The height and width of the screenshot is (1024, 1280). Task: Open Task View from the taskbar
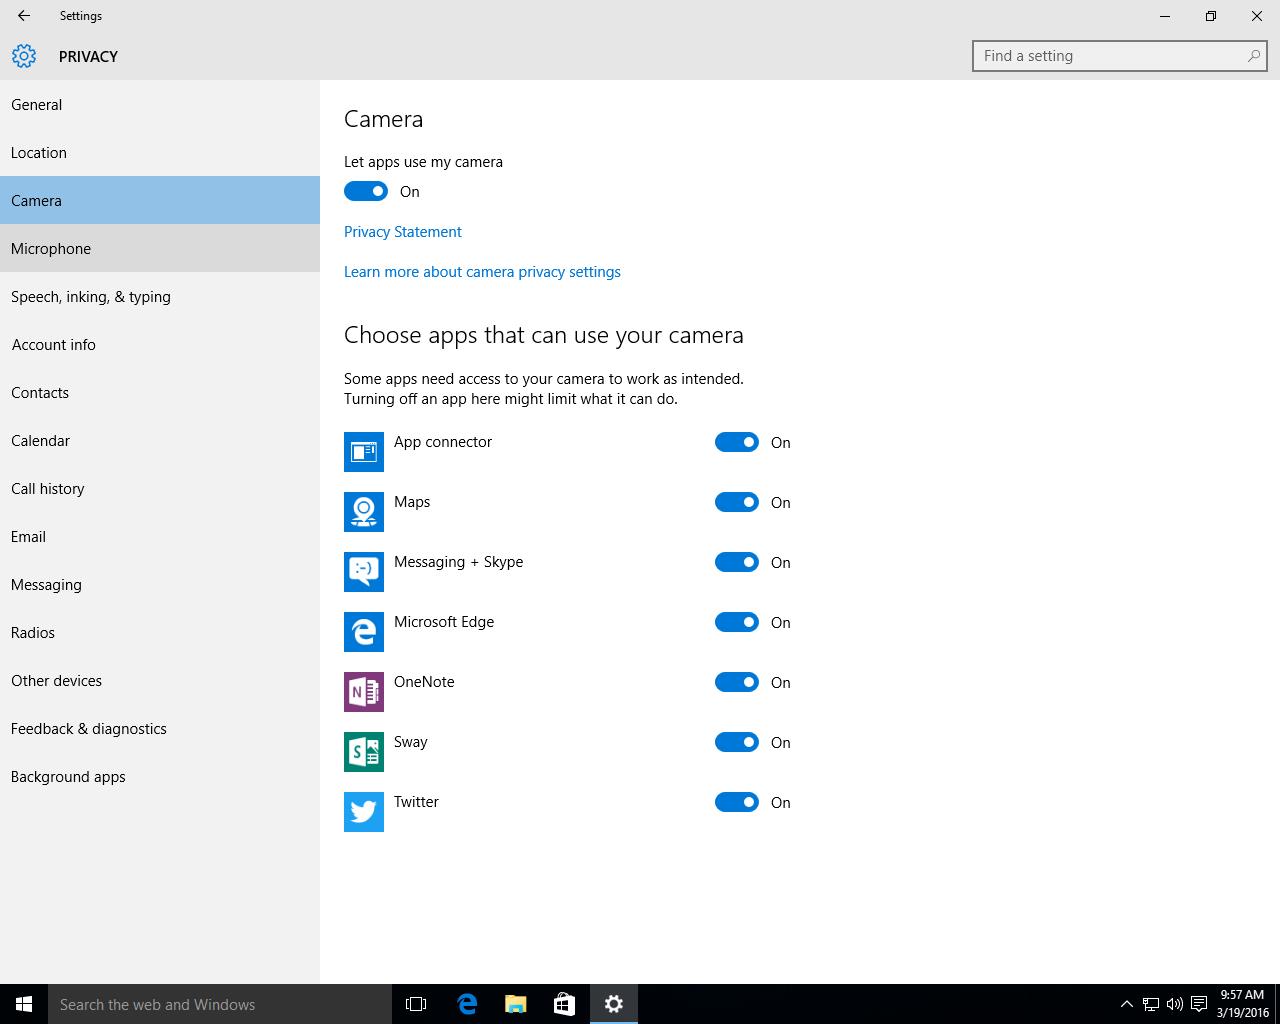point(416,1004)
